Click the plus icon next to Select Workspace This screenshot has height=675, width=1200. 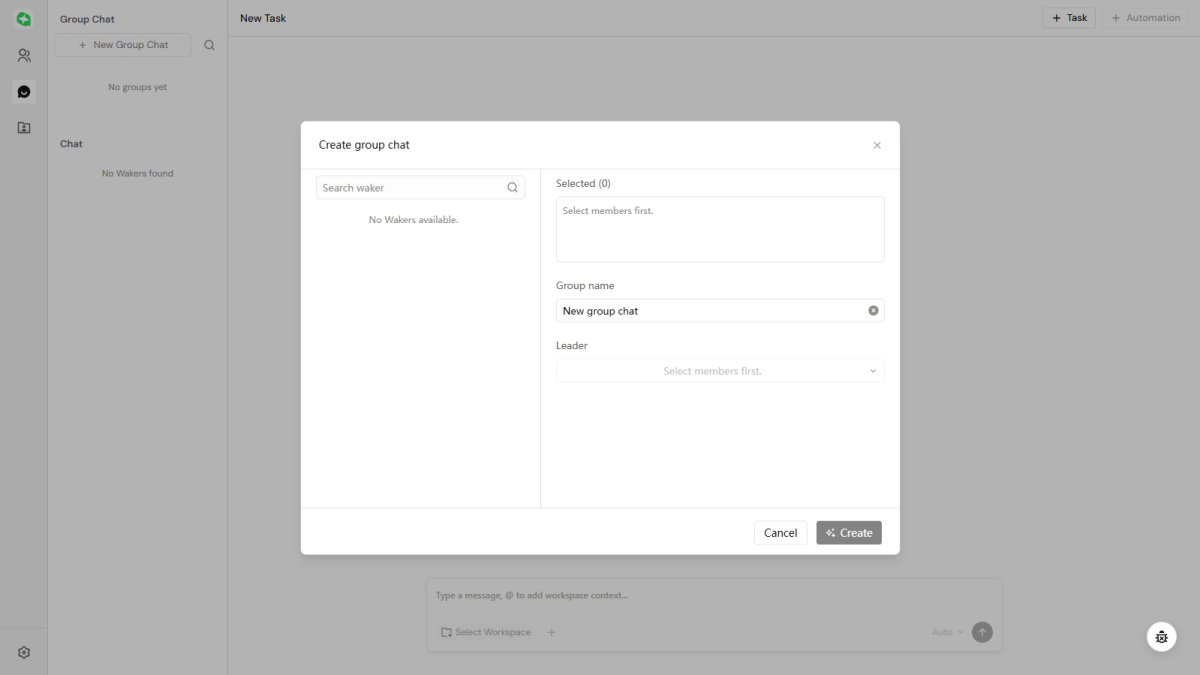click(551, 632)
